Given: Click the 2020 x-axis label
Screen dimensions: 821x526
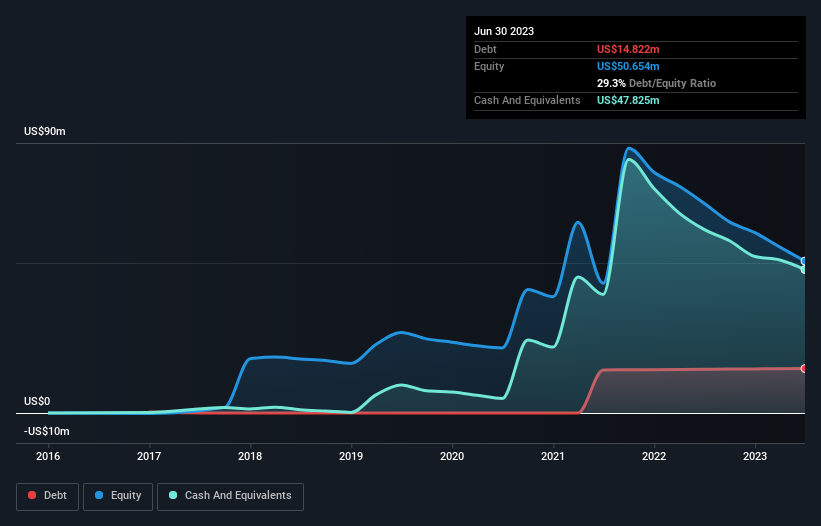Looking at the screenshot, I should tap(452, 456).
